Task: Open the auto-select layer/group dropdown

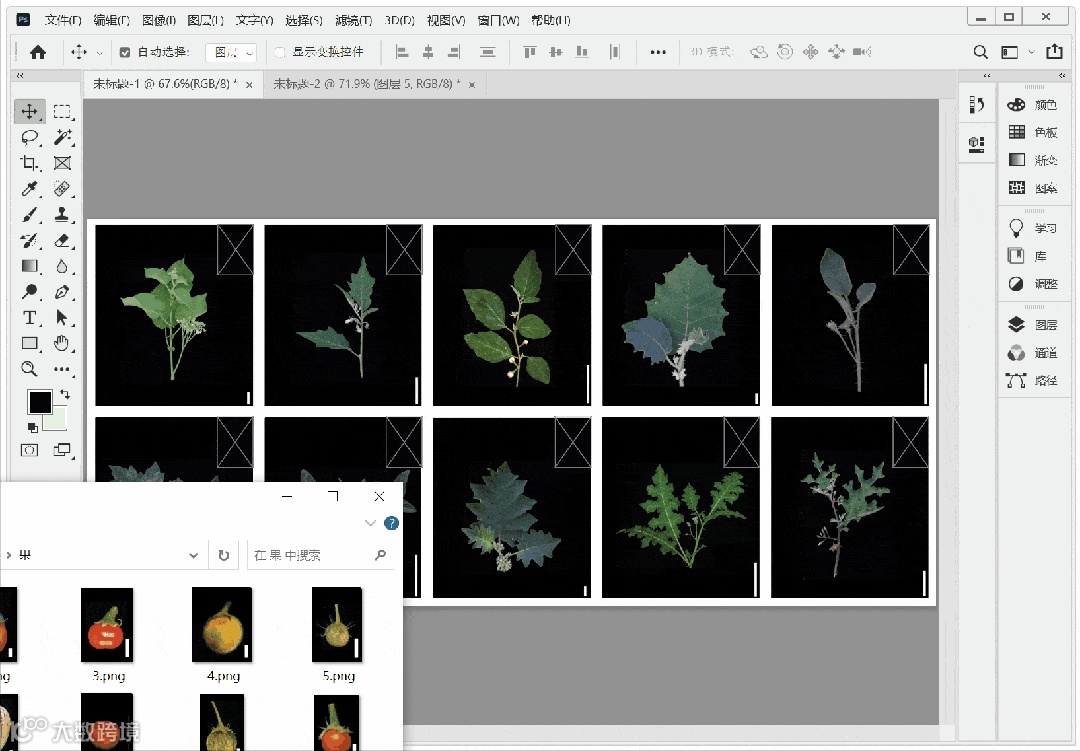Action: click(x=231, y=53)
